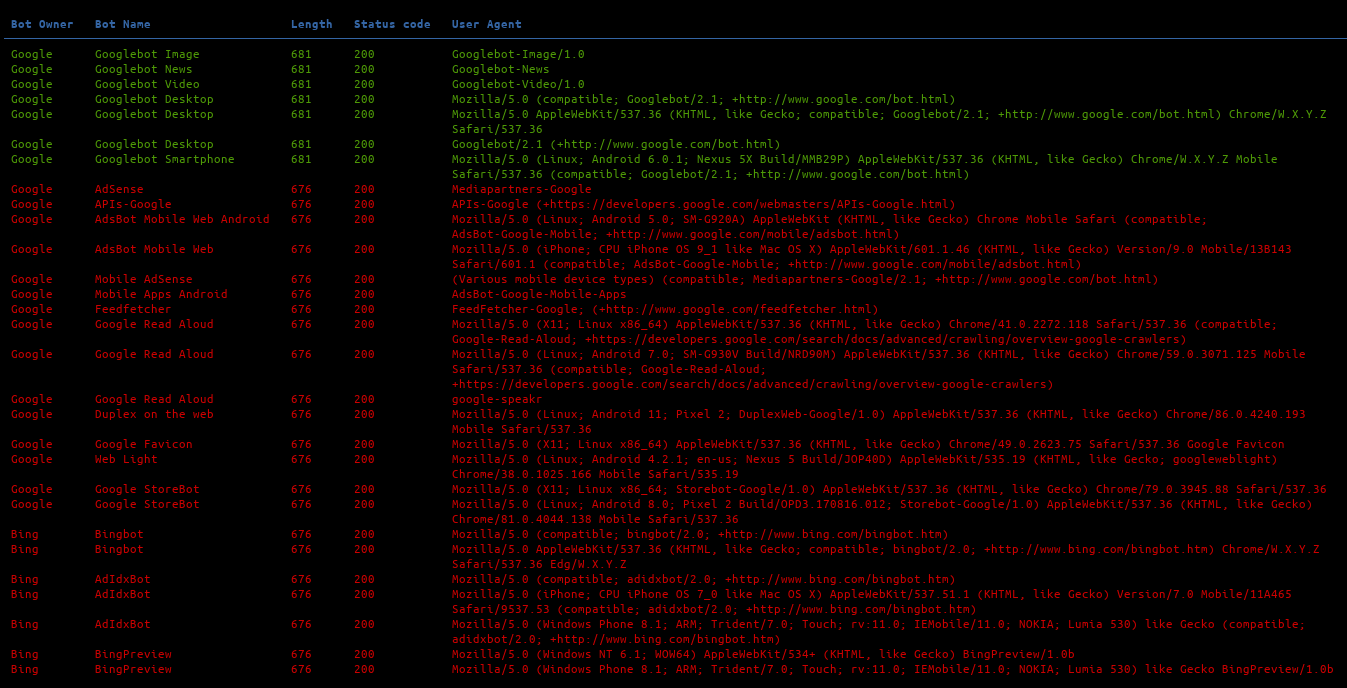
Task: Click the 'Bot Owner' column header
Action: 42,24
